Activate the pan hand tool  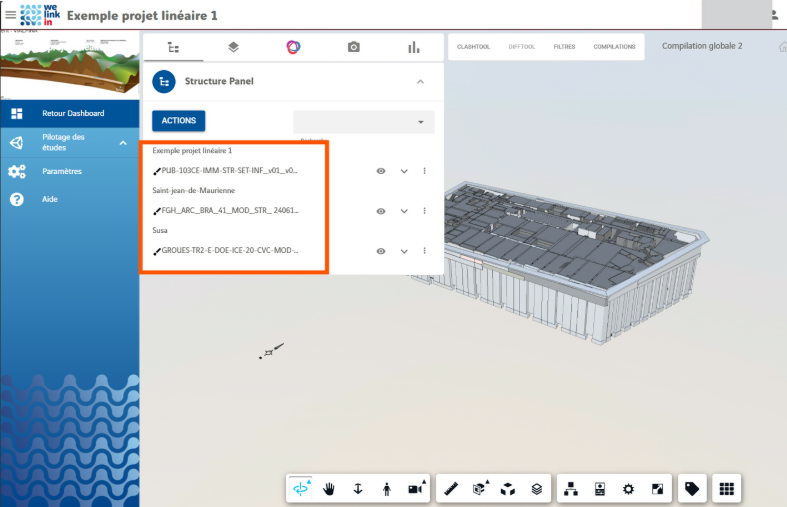329,489
